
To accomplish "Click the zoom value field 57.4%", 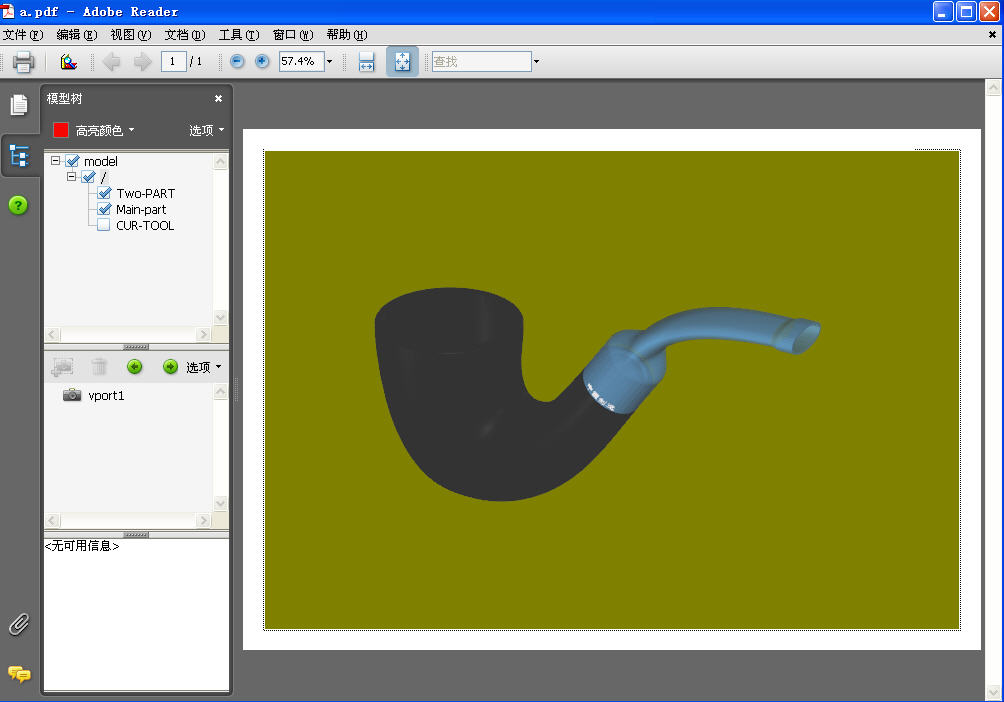I will (x=302, y=61).
